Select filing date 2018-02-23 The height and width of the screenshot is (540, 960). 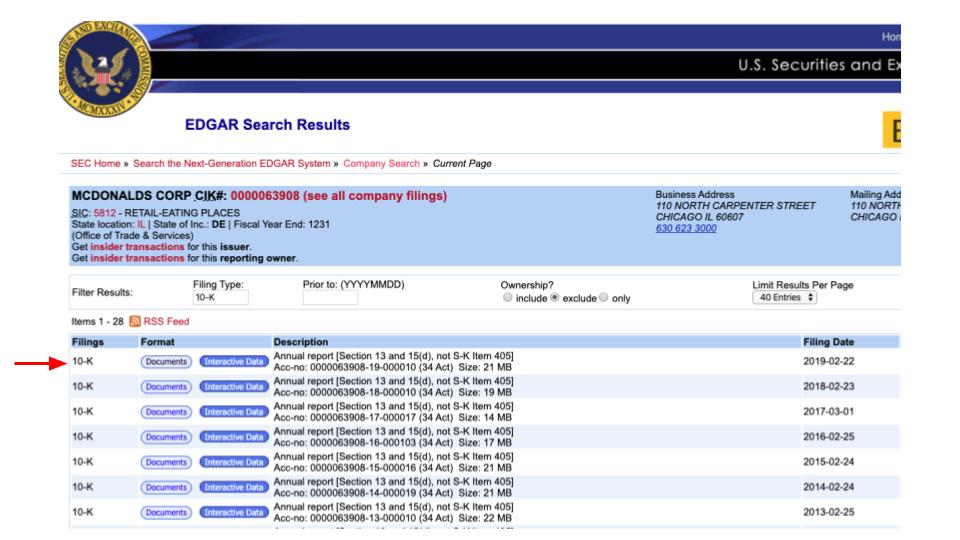click(x=828, y=386)
